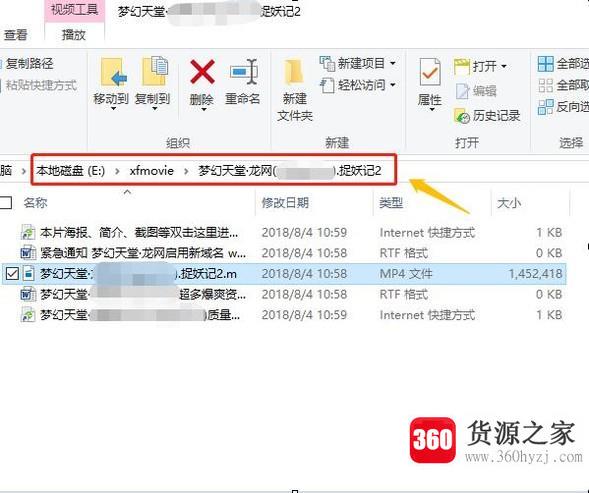Expand the Delete (删除) dropdown arrow
The height and width of the screenshot is (493, 589).
click(x=204, y=110)
